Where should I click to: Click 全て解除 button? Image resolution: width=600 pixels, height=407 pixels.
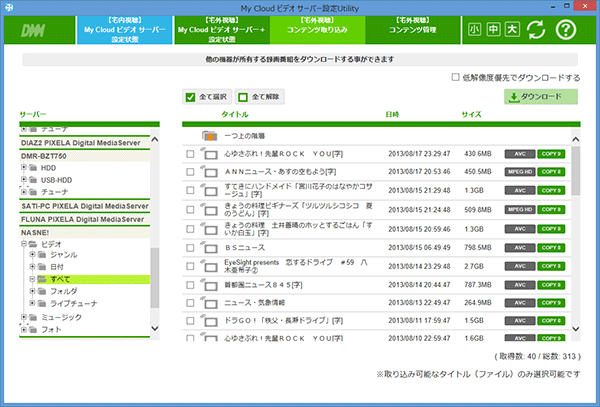click(x=259, y=97)
